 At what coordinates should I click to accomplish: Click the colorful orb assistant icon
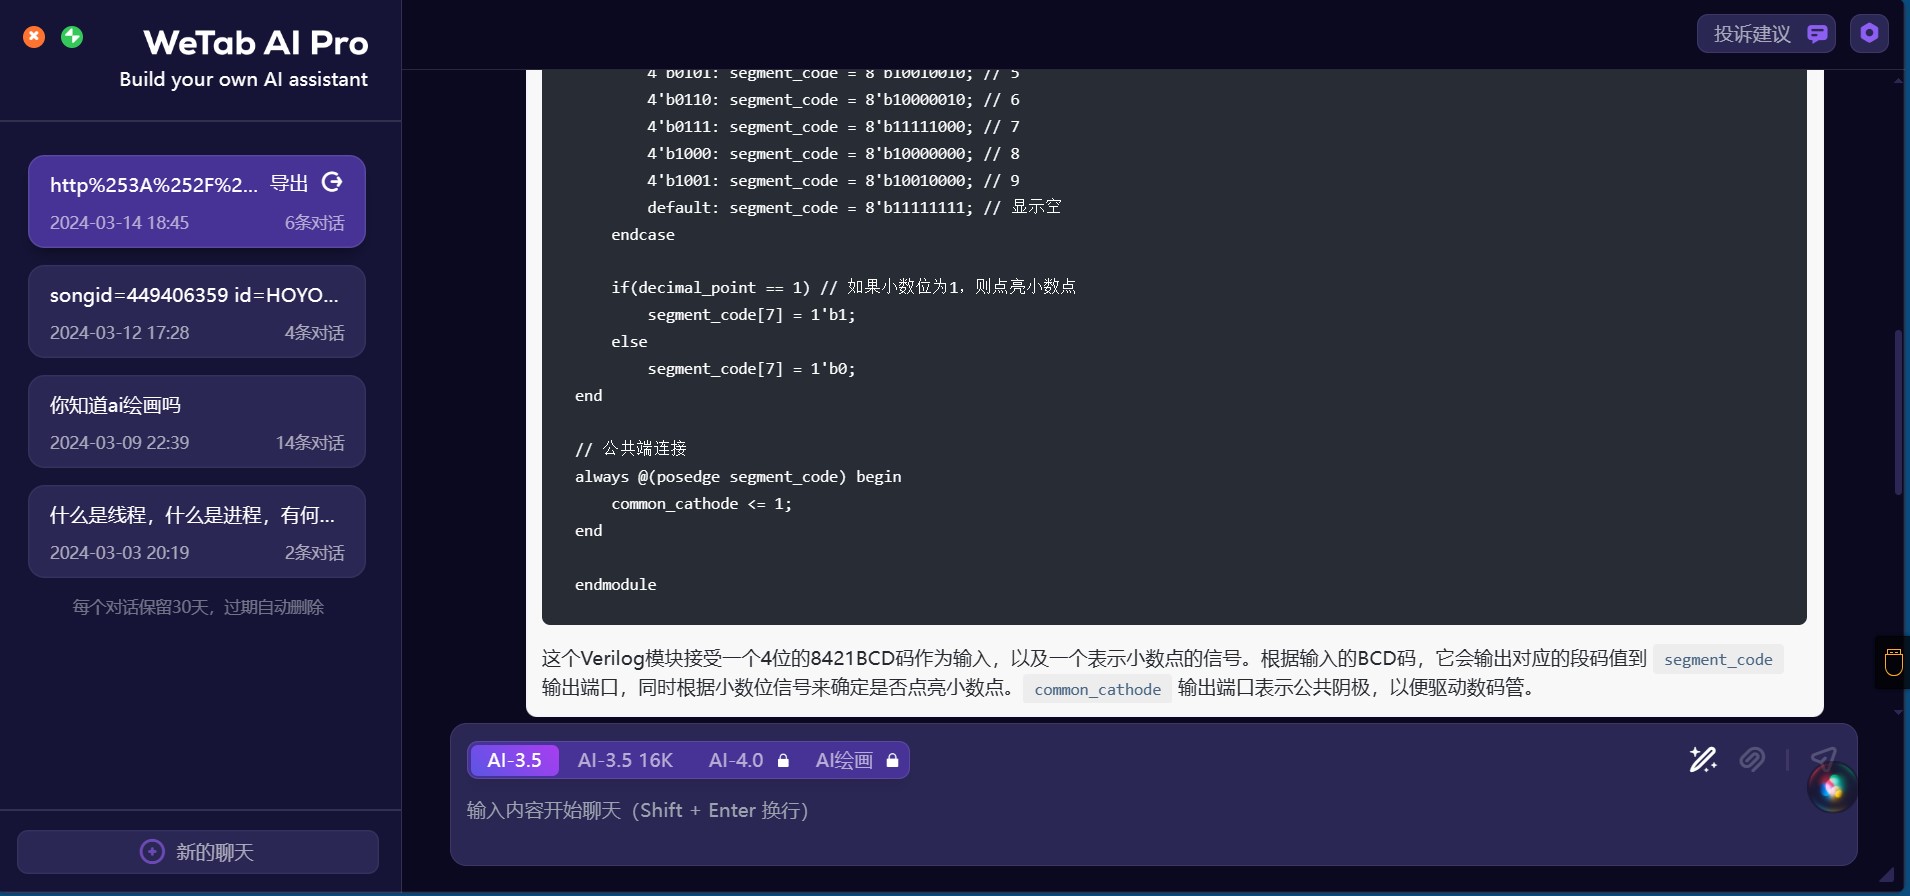pyautogui.click(x=1832, y=789)
